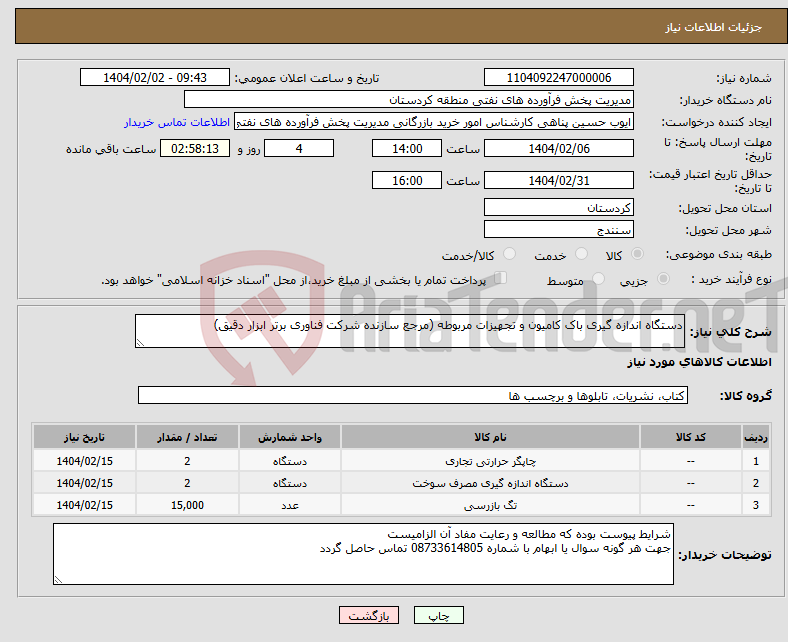Click quantity 15,000 in the table
The image size is (788, 642).
click(x=187, y=505)
